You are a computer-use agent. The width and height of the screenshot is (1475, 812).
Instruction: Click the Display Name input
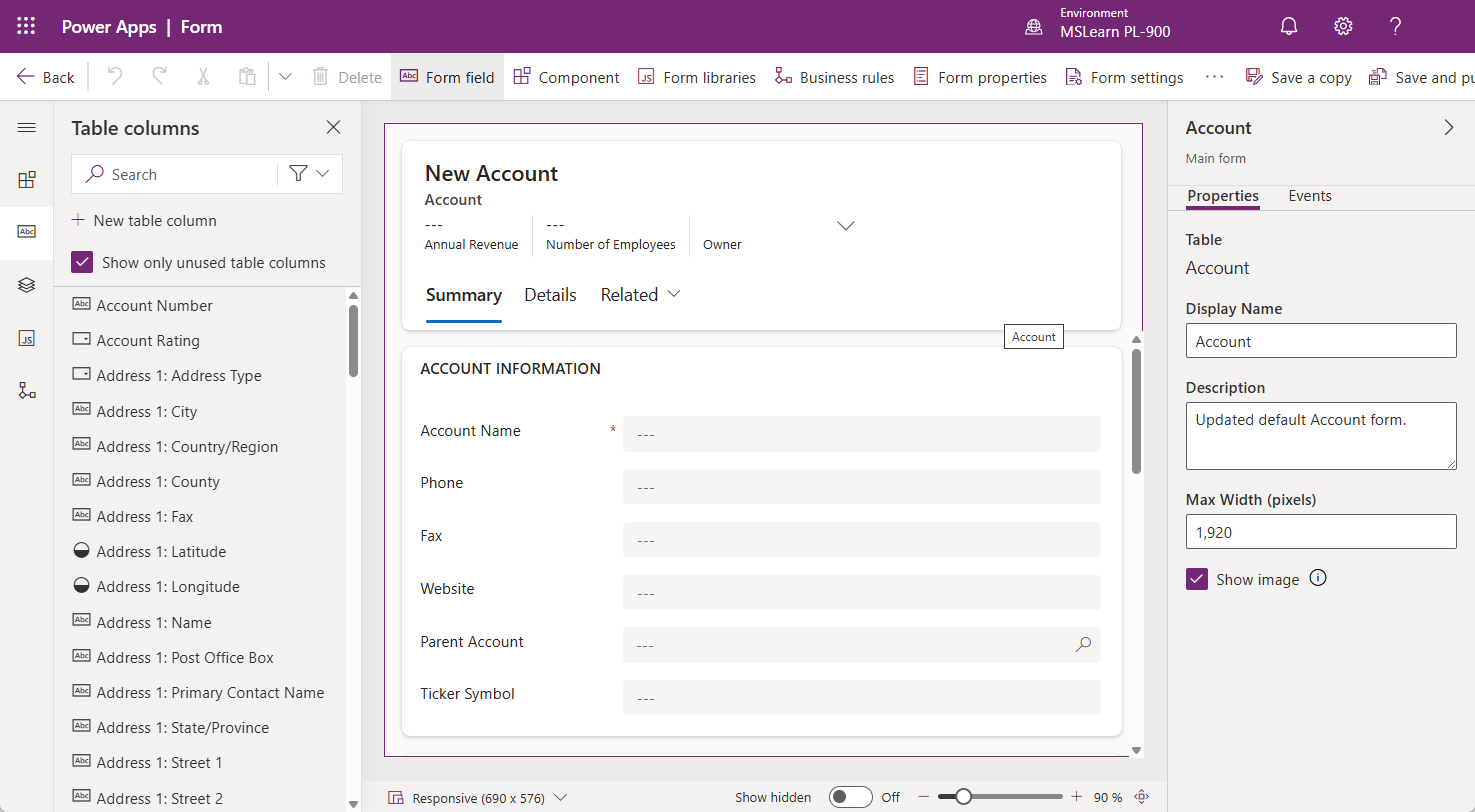pyautogui.click(x=1321, y=341)
